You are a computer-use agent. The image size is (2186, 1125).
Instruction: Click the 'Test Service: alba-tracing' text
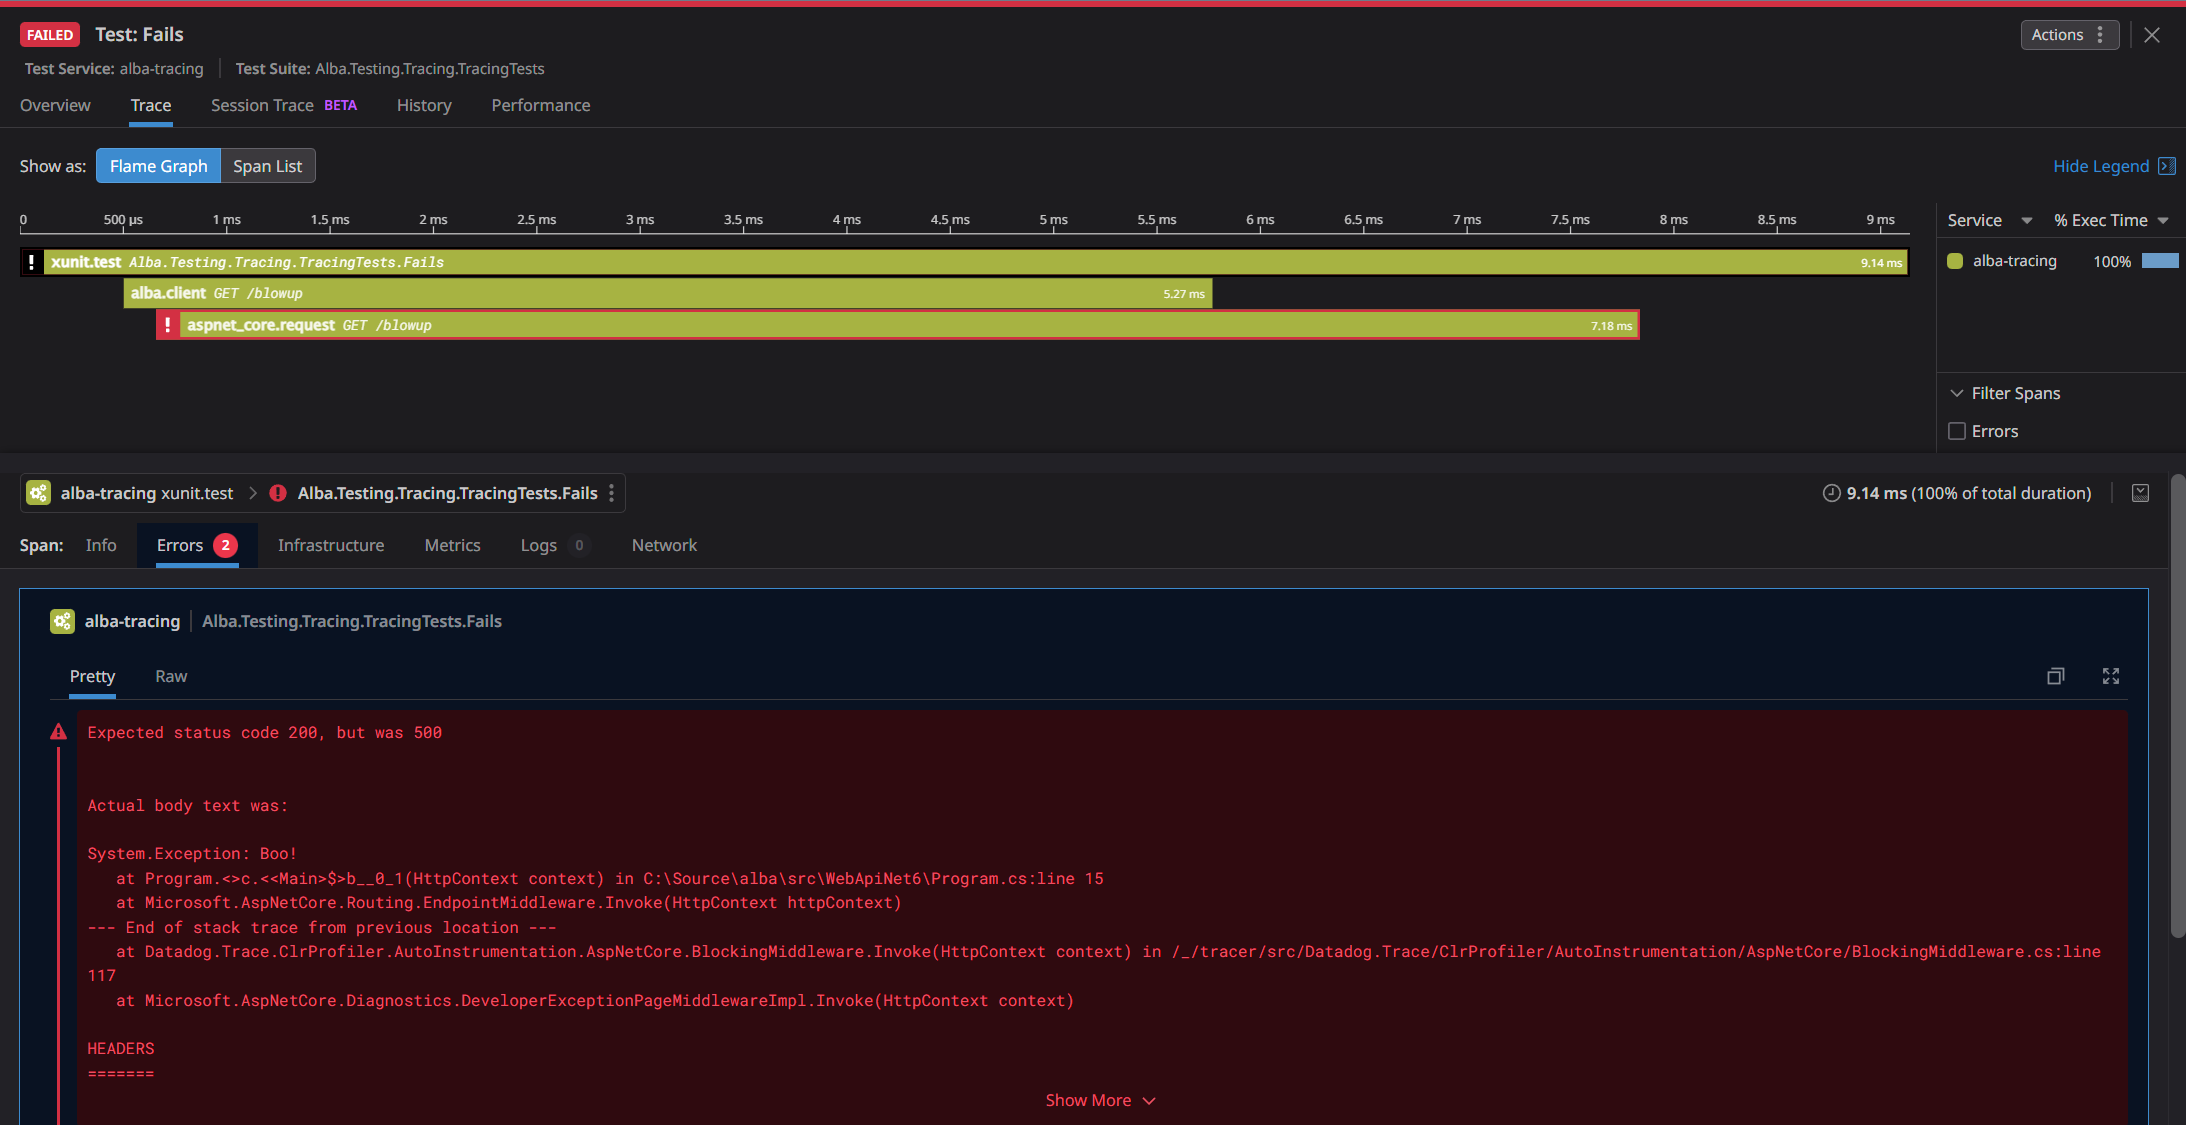click(114, 69)
